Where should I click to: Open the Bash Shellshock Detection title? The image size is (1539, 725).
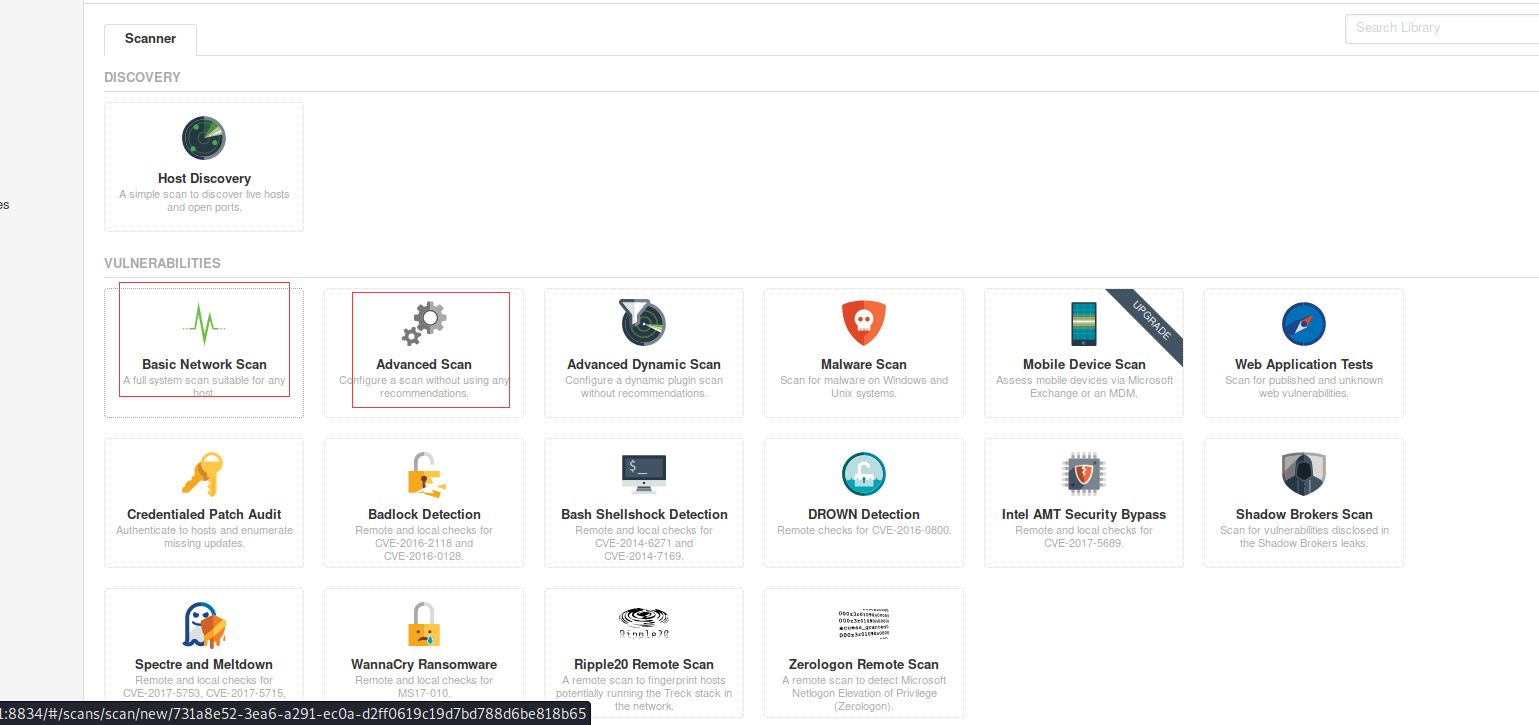[644, 514]
